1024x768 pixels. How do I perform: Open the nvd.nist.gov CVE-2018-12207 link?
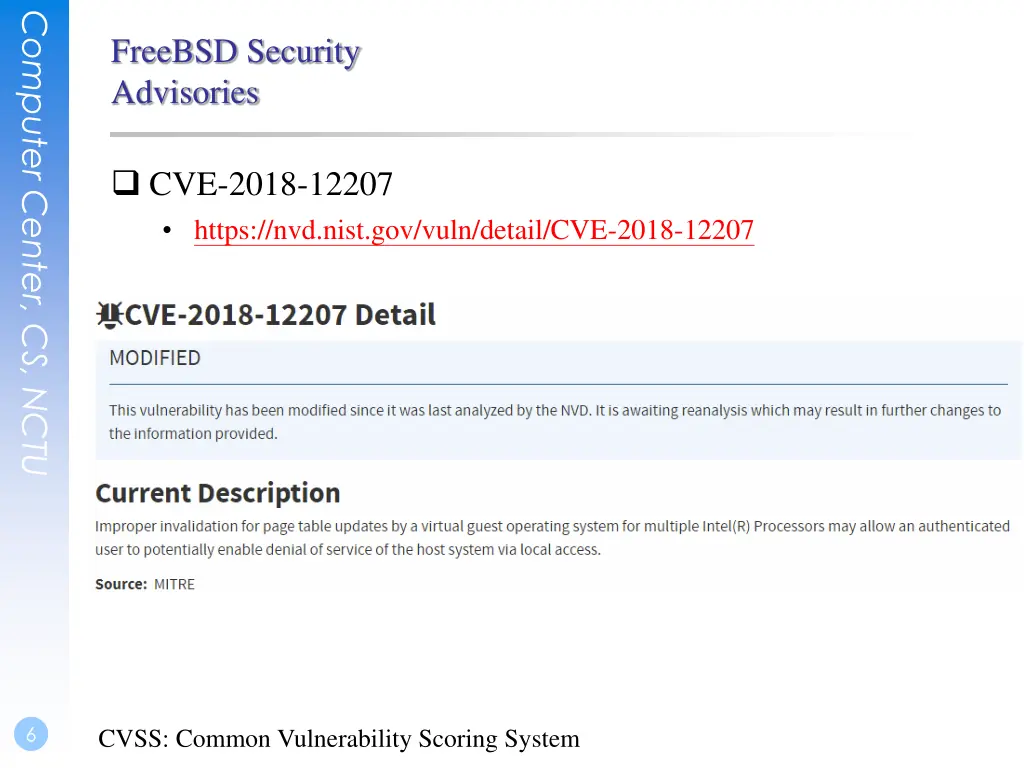coord(473,230)
